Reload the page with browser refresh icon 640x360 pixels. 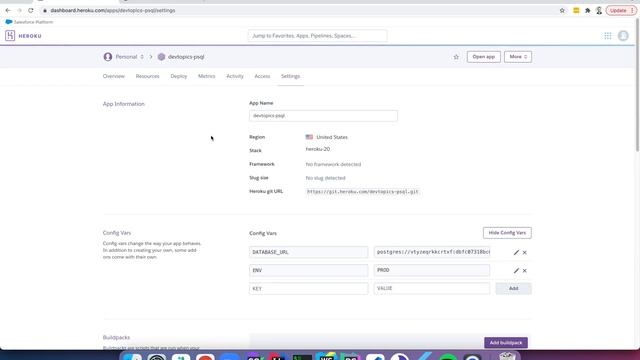31,10
